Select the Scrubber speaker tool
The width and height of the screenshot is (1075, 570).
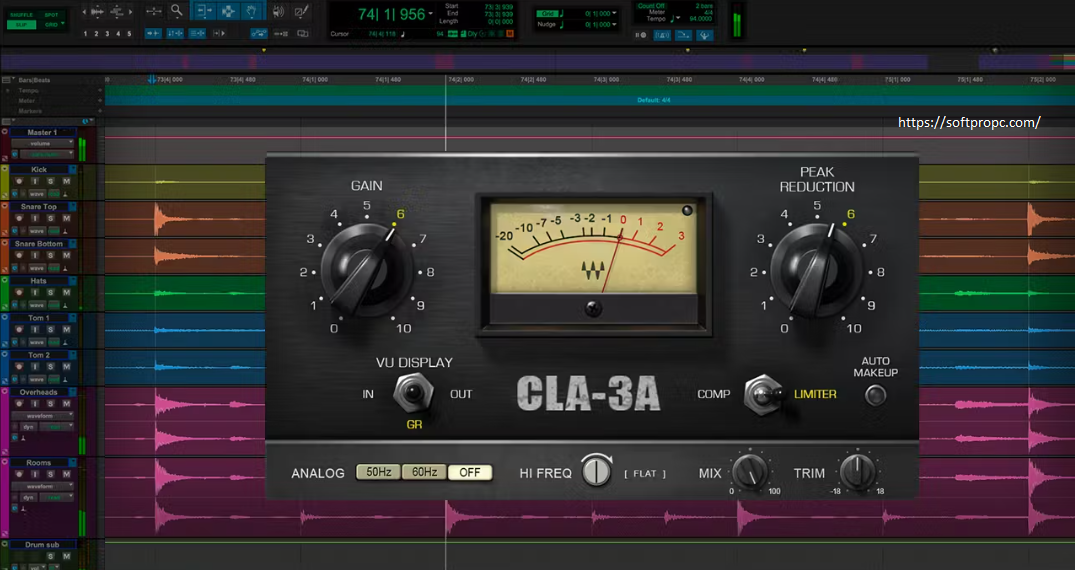click(x=278, y=12)
